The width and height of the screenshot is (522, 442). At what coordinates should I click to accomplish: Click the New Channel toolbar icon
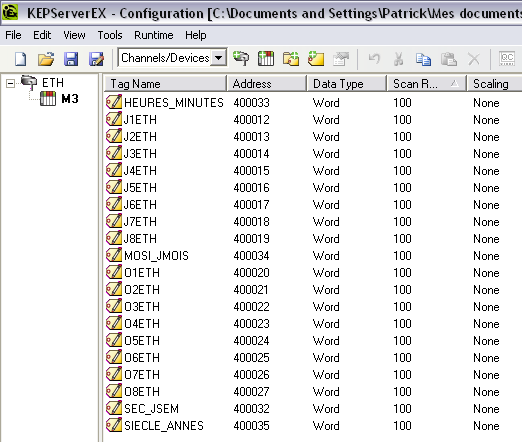(x=241, y=58)
